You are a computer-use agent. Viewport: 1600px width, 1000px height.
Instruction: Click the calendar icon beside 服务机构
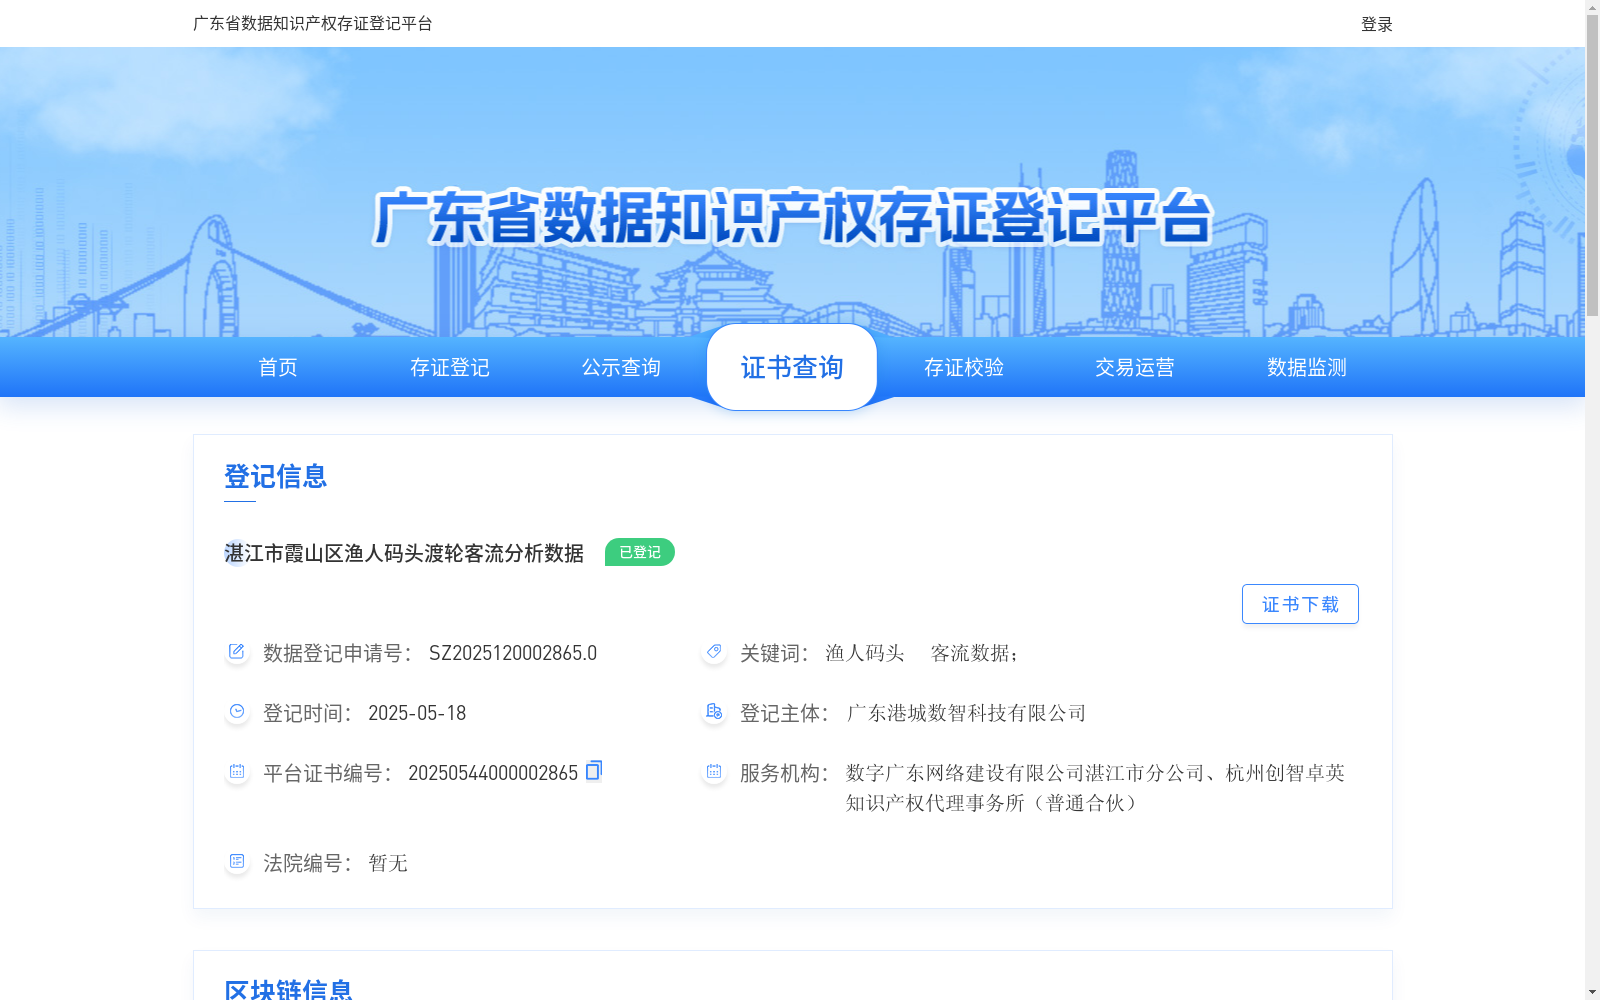[714, 772]
